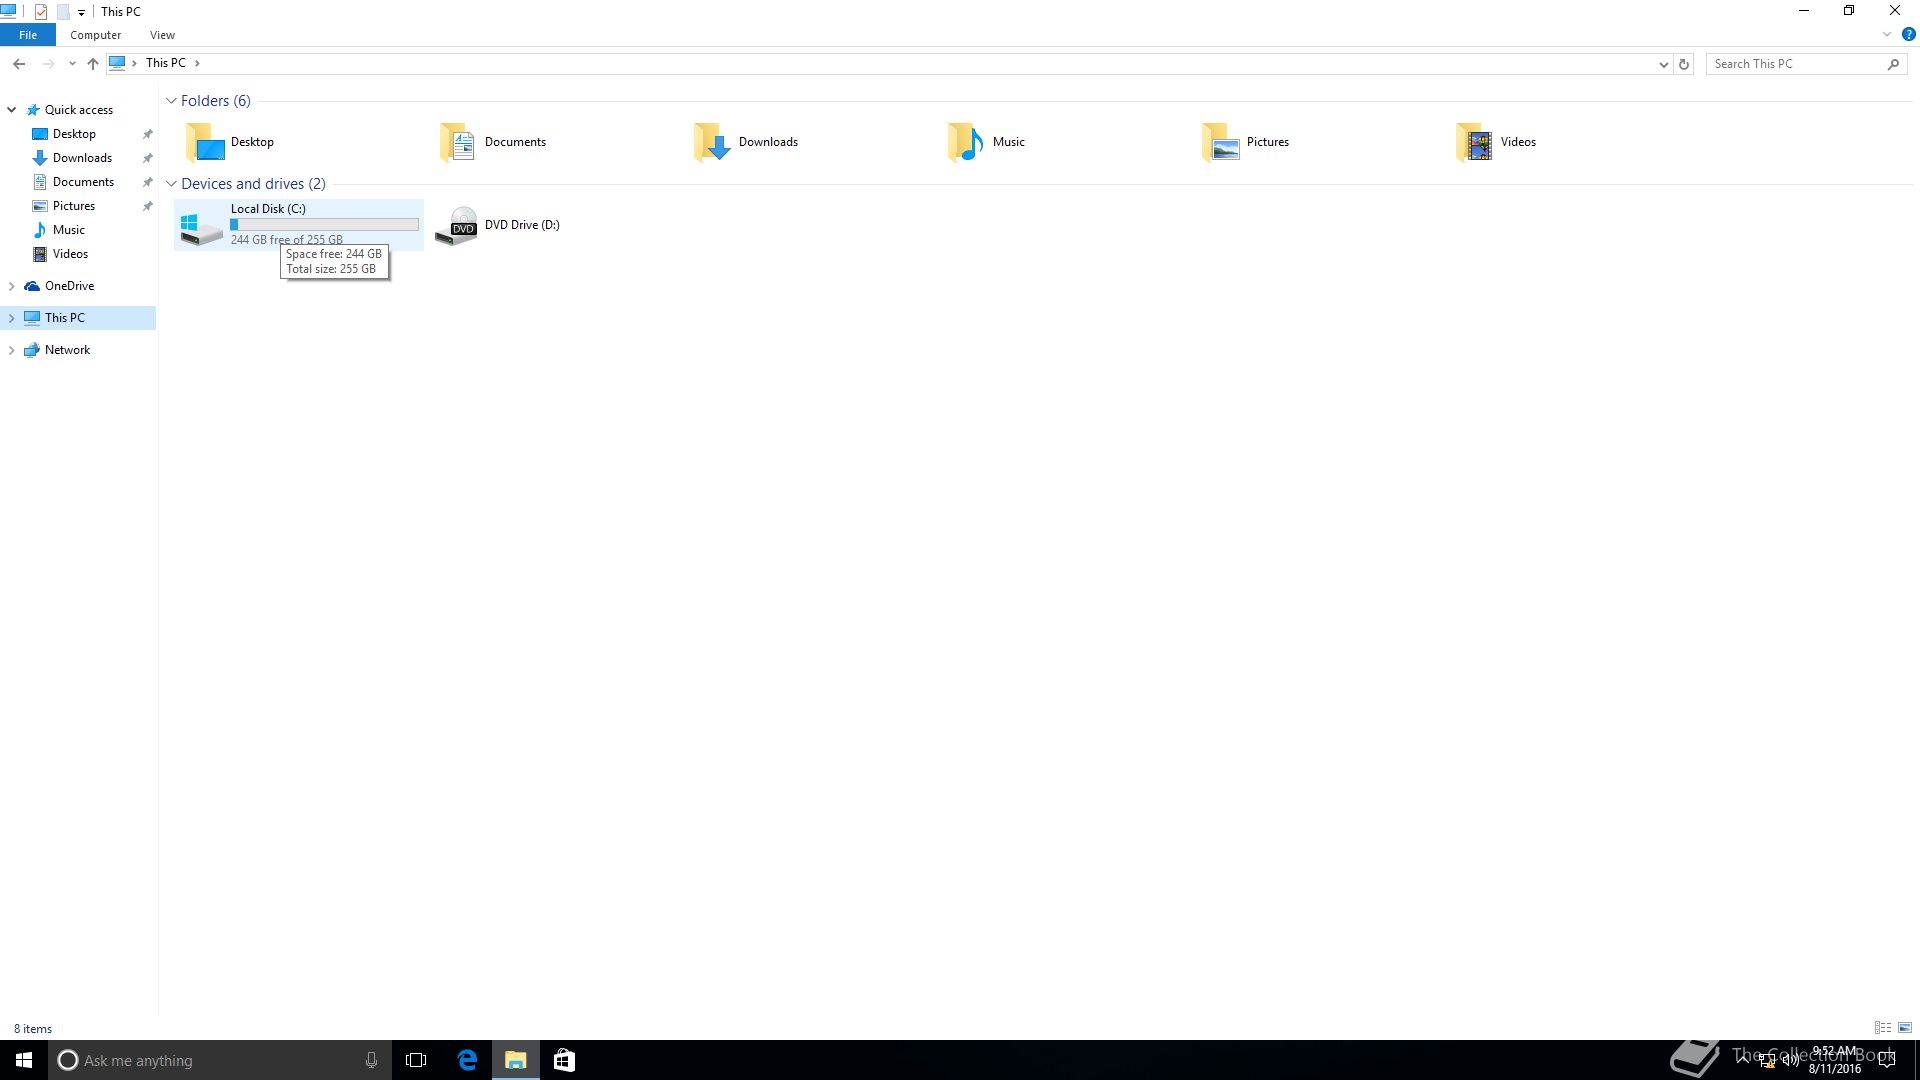Image resolution: width=1920 pixels, height=1080 pixels.
Task: Collapse the Folders (6) group
Action: [x=171, y=101]
